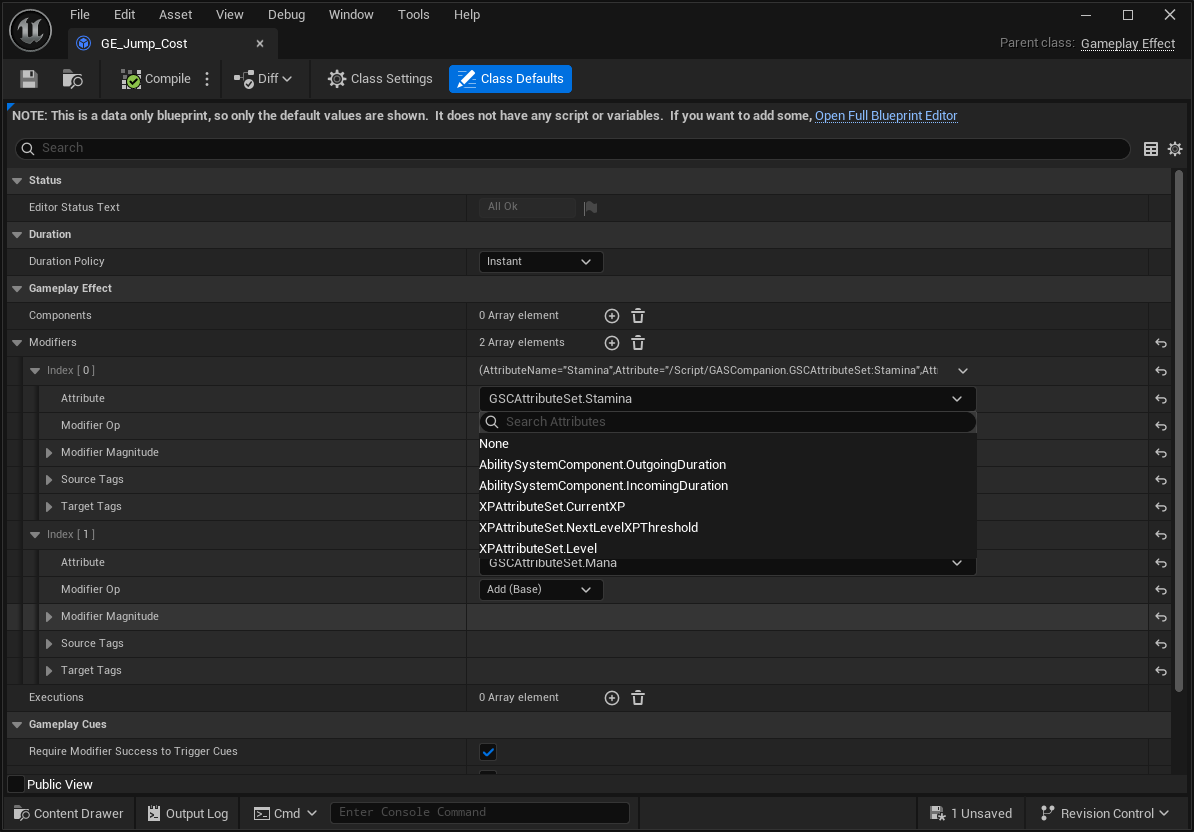
Task: Open Revision Control dropdown
Action: pos(1105,814)
